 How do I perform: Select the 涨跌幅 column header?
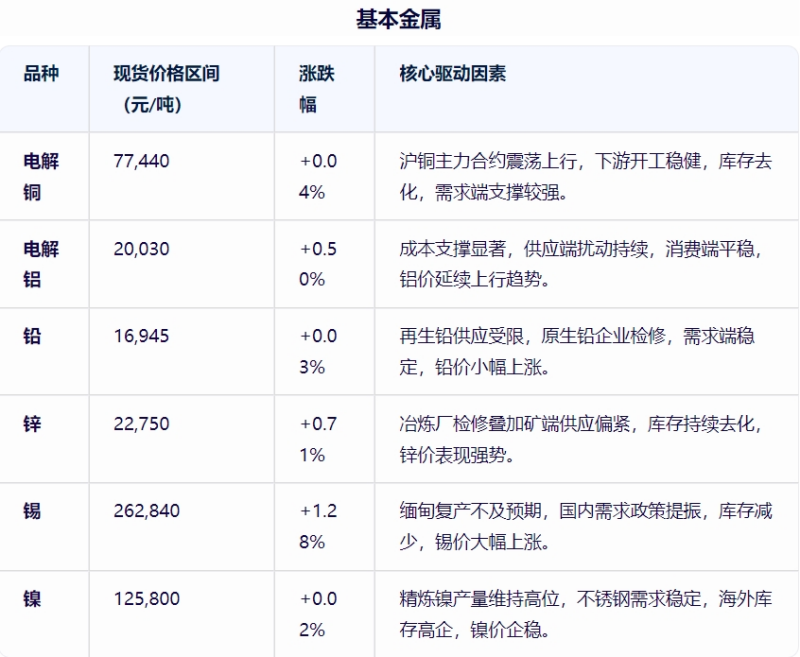coord(318,88)
